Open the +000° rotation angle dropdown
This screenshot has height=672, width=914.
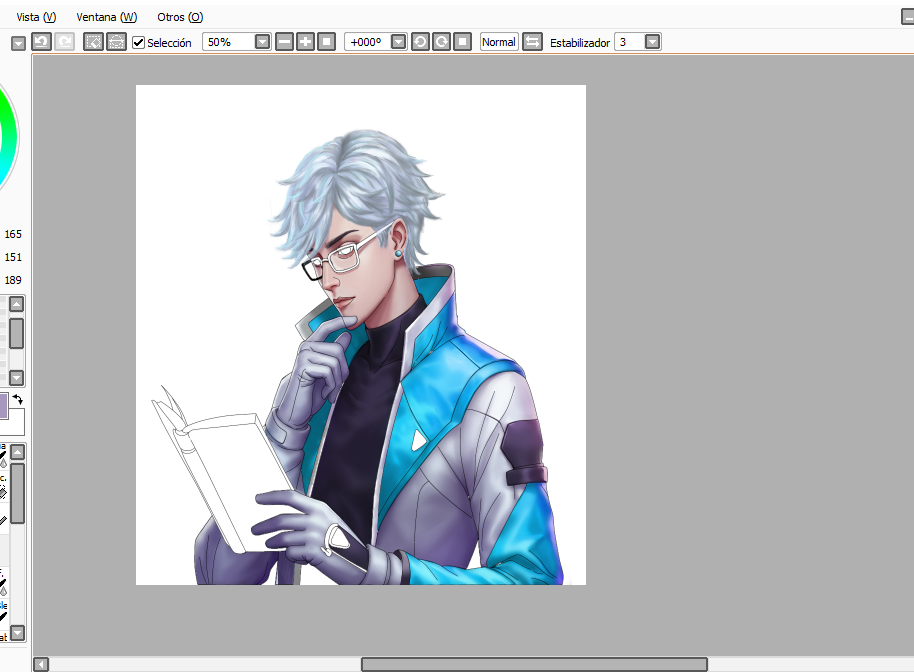pos(398,42)
